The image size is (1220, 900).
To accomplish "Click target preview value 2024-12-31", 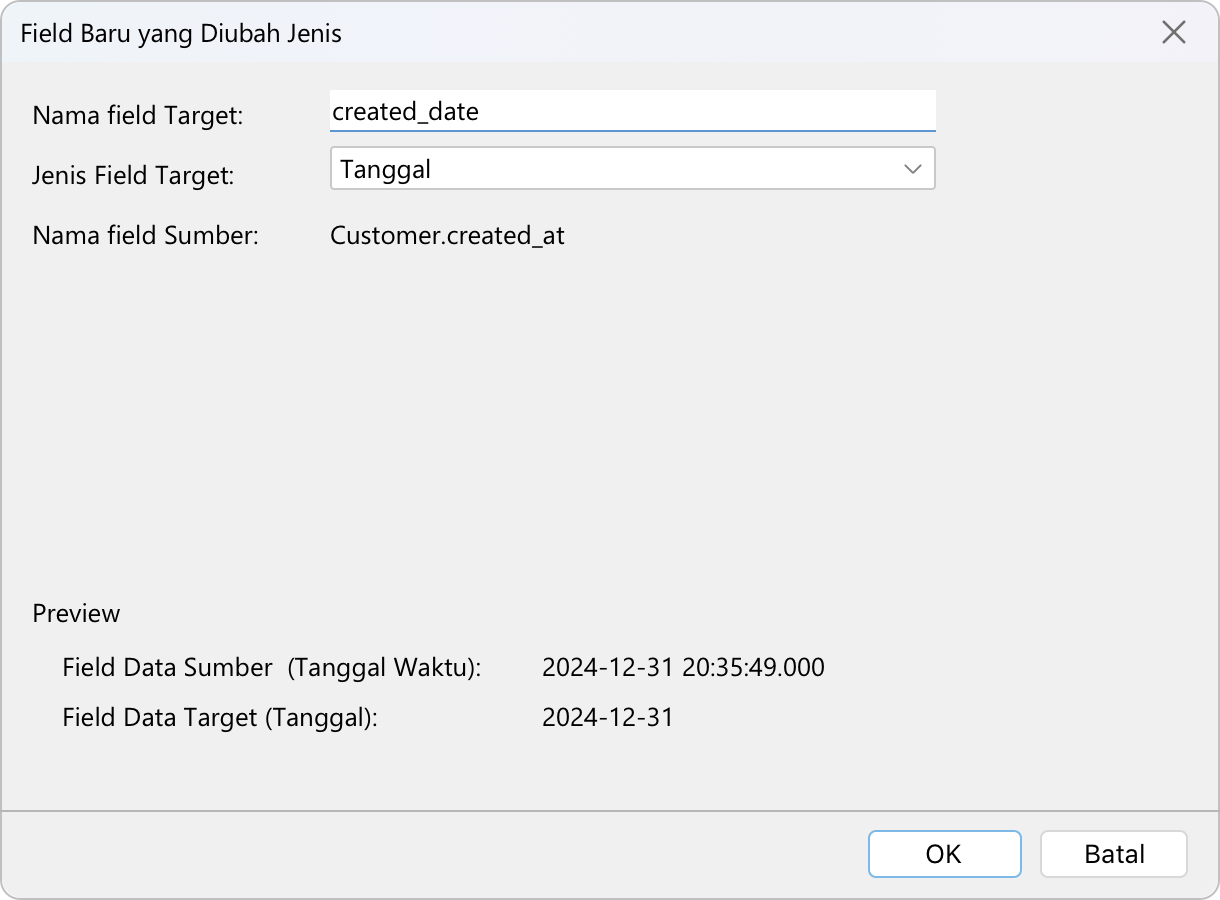I will (x=607, y=717).
